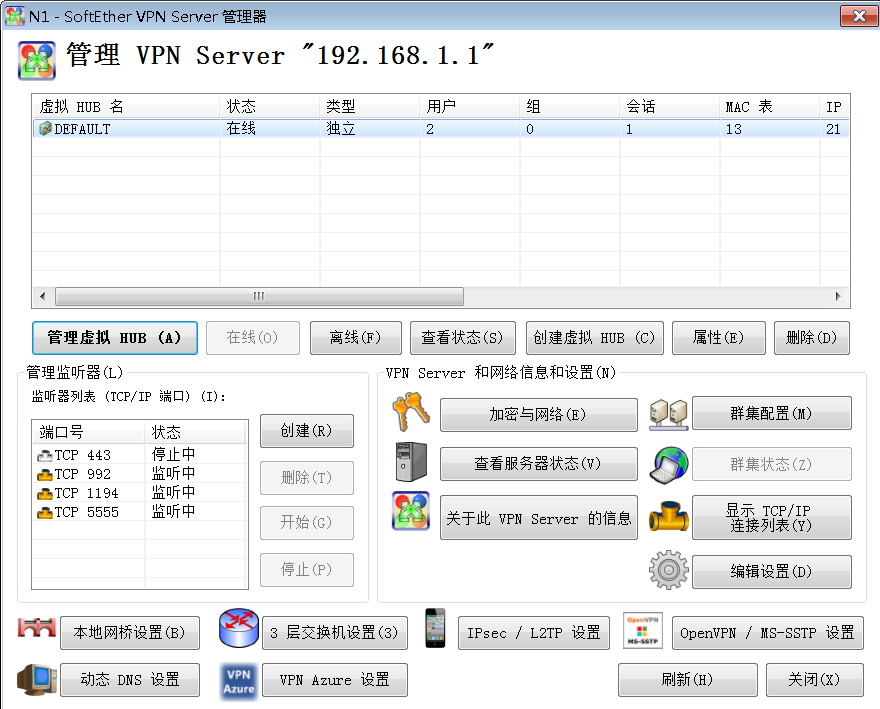Select the TCP 443 listener row

[x=139, y=455]
